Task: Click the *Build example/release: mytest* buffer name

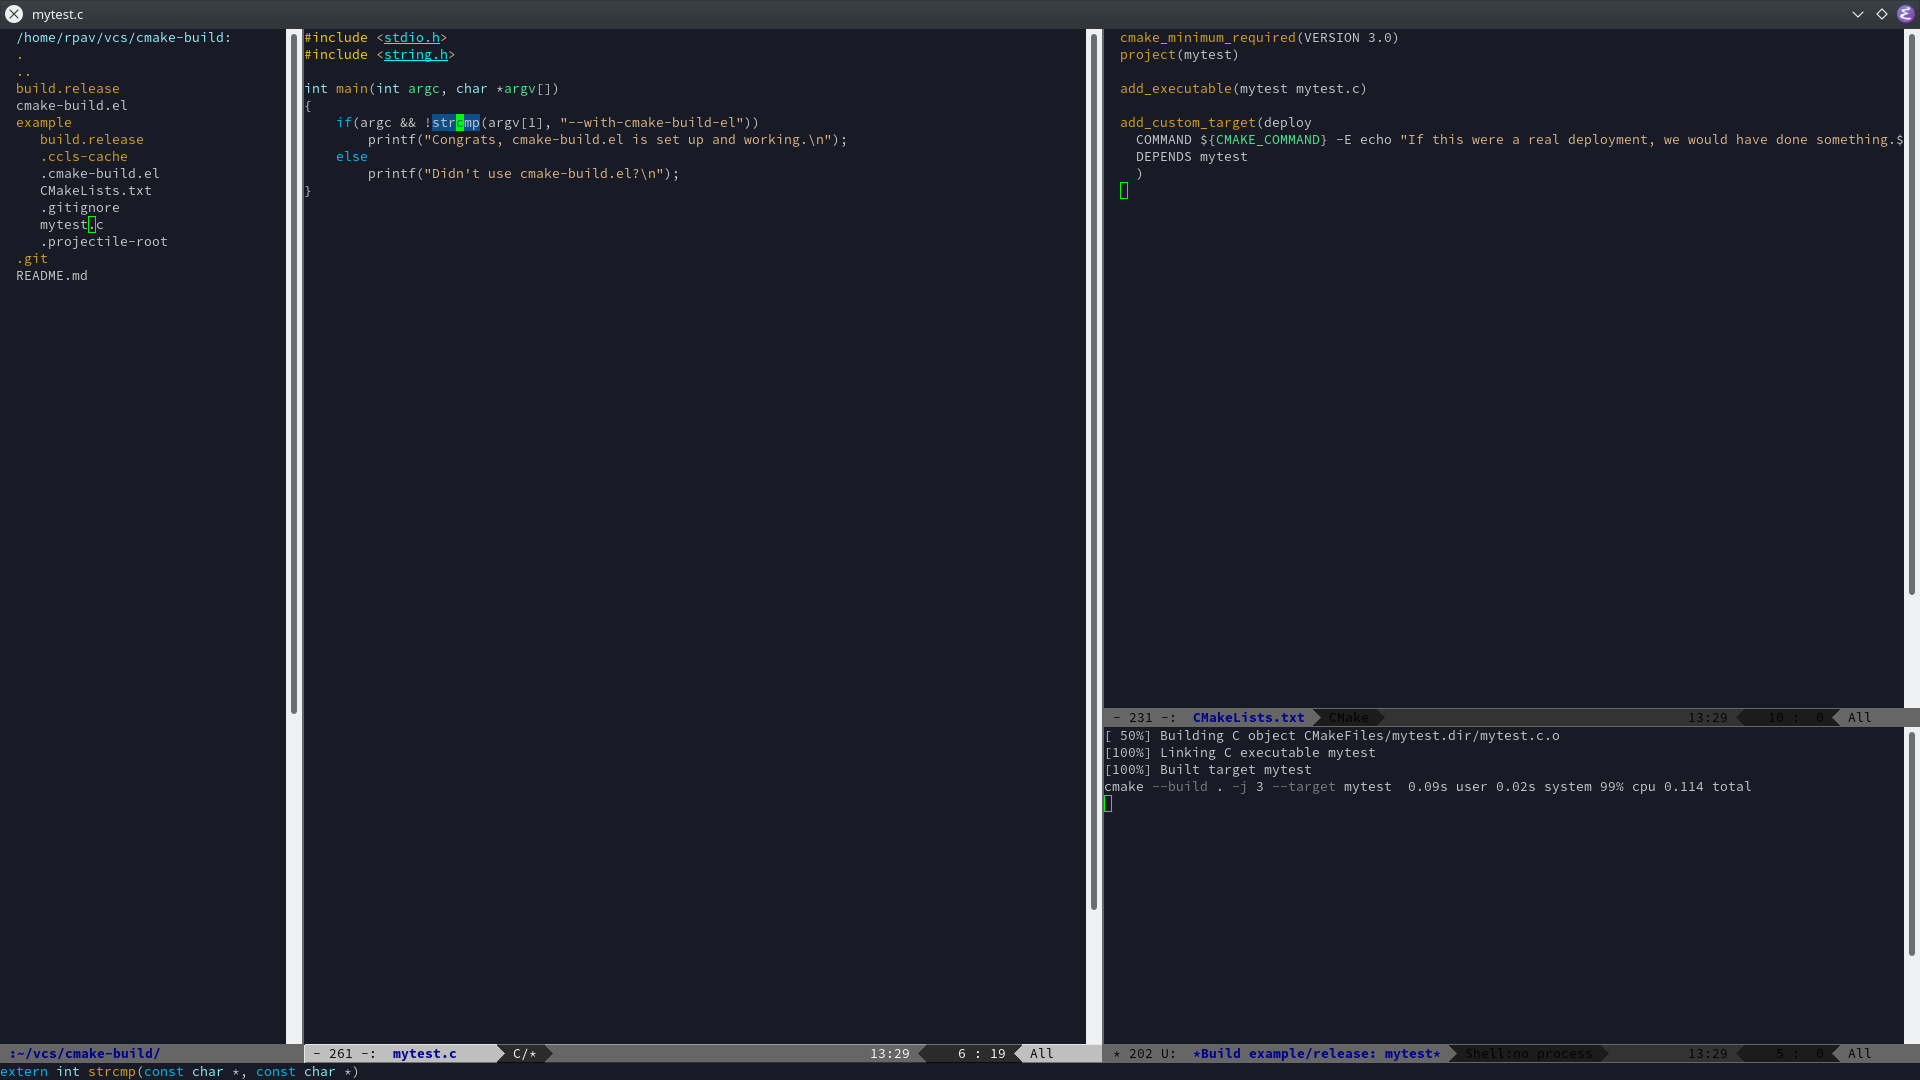Action: (x=1316, y=1053)
